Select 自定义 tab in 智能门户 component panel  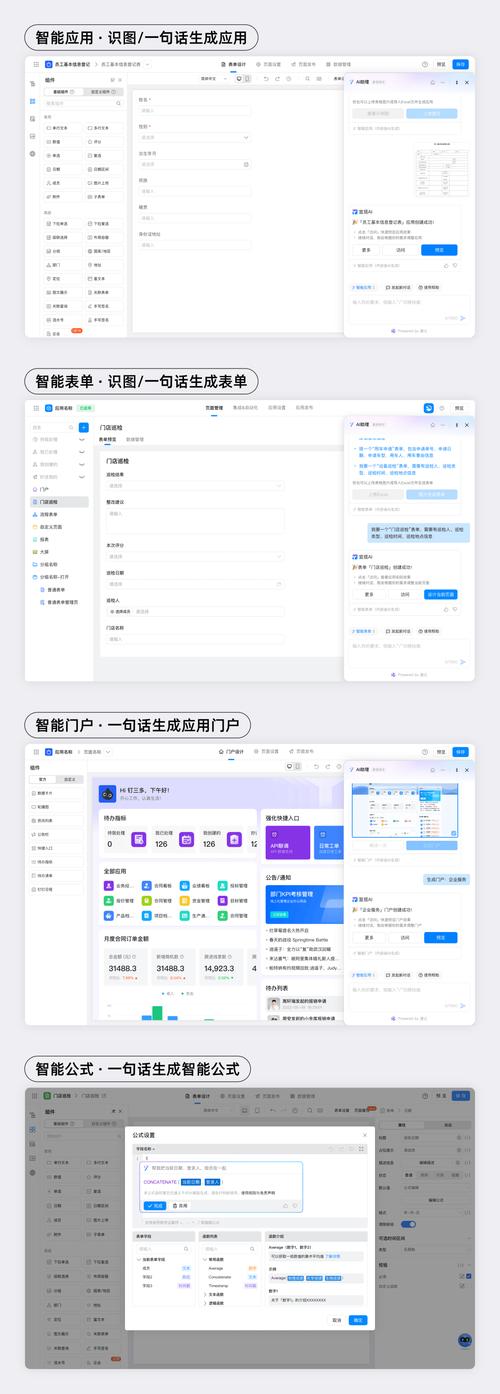(x=69, y=777)
